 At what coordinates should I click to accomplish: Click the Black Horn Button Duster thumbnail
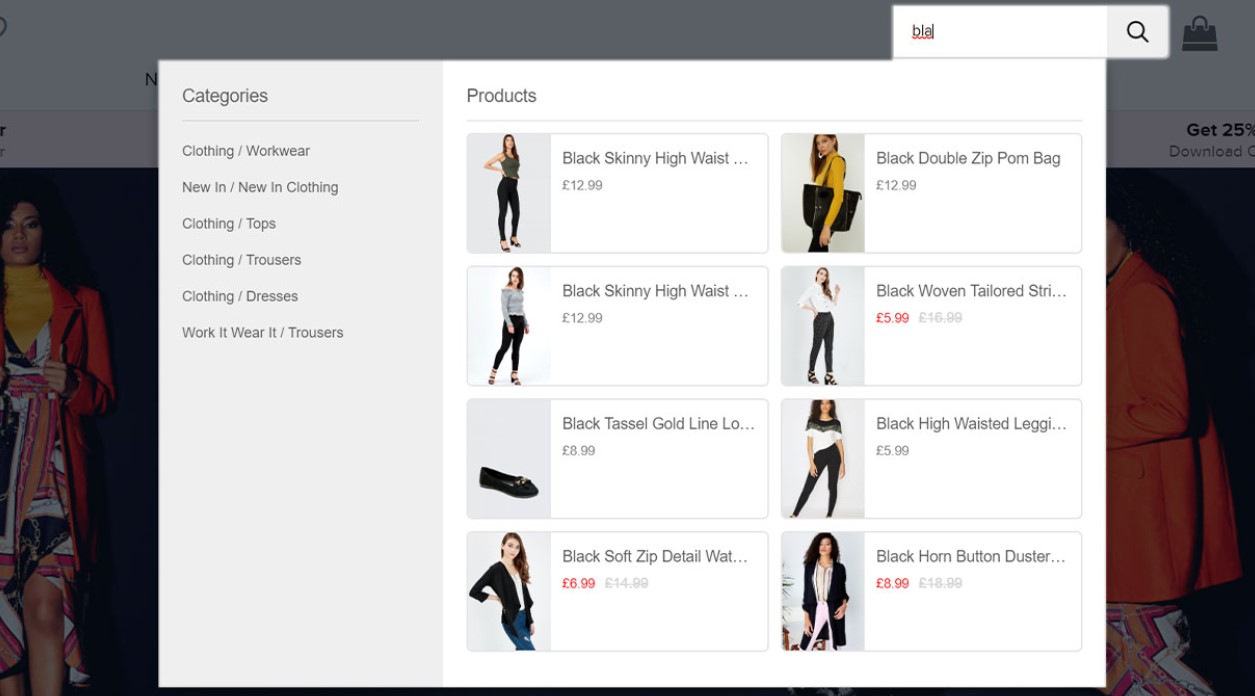[x=823, y=592]
